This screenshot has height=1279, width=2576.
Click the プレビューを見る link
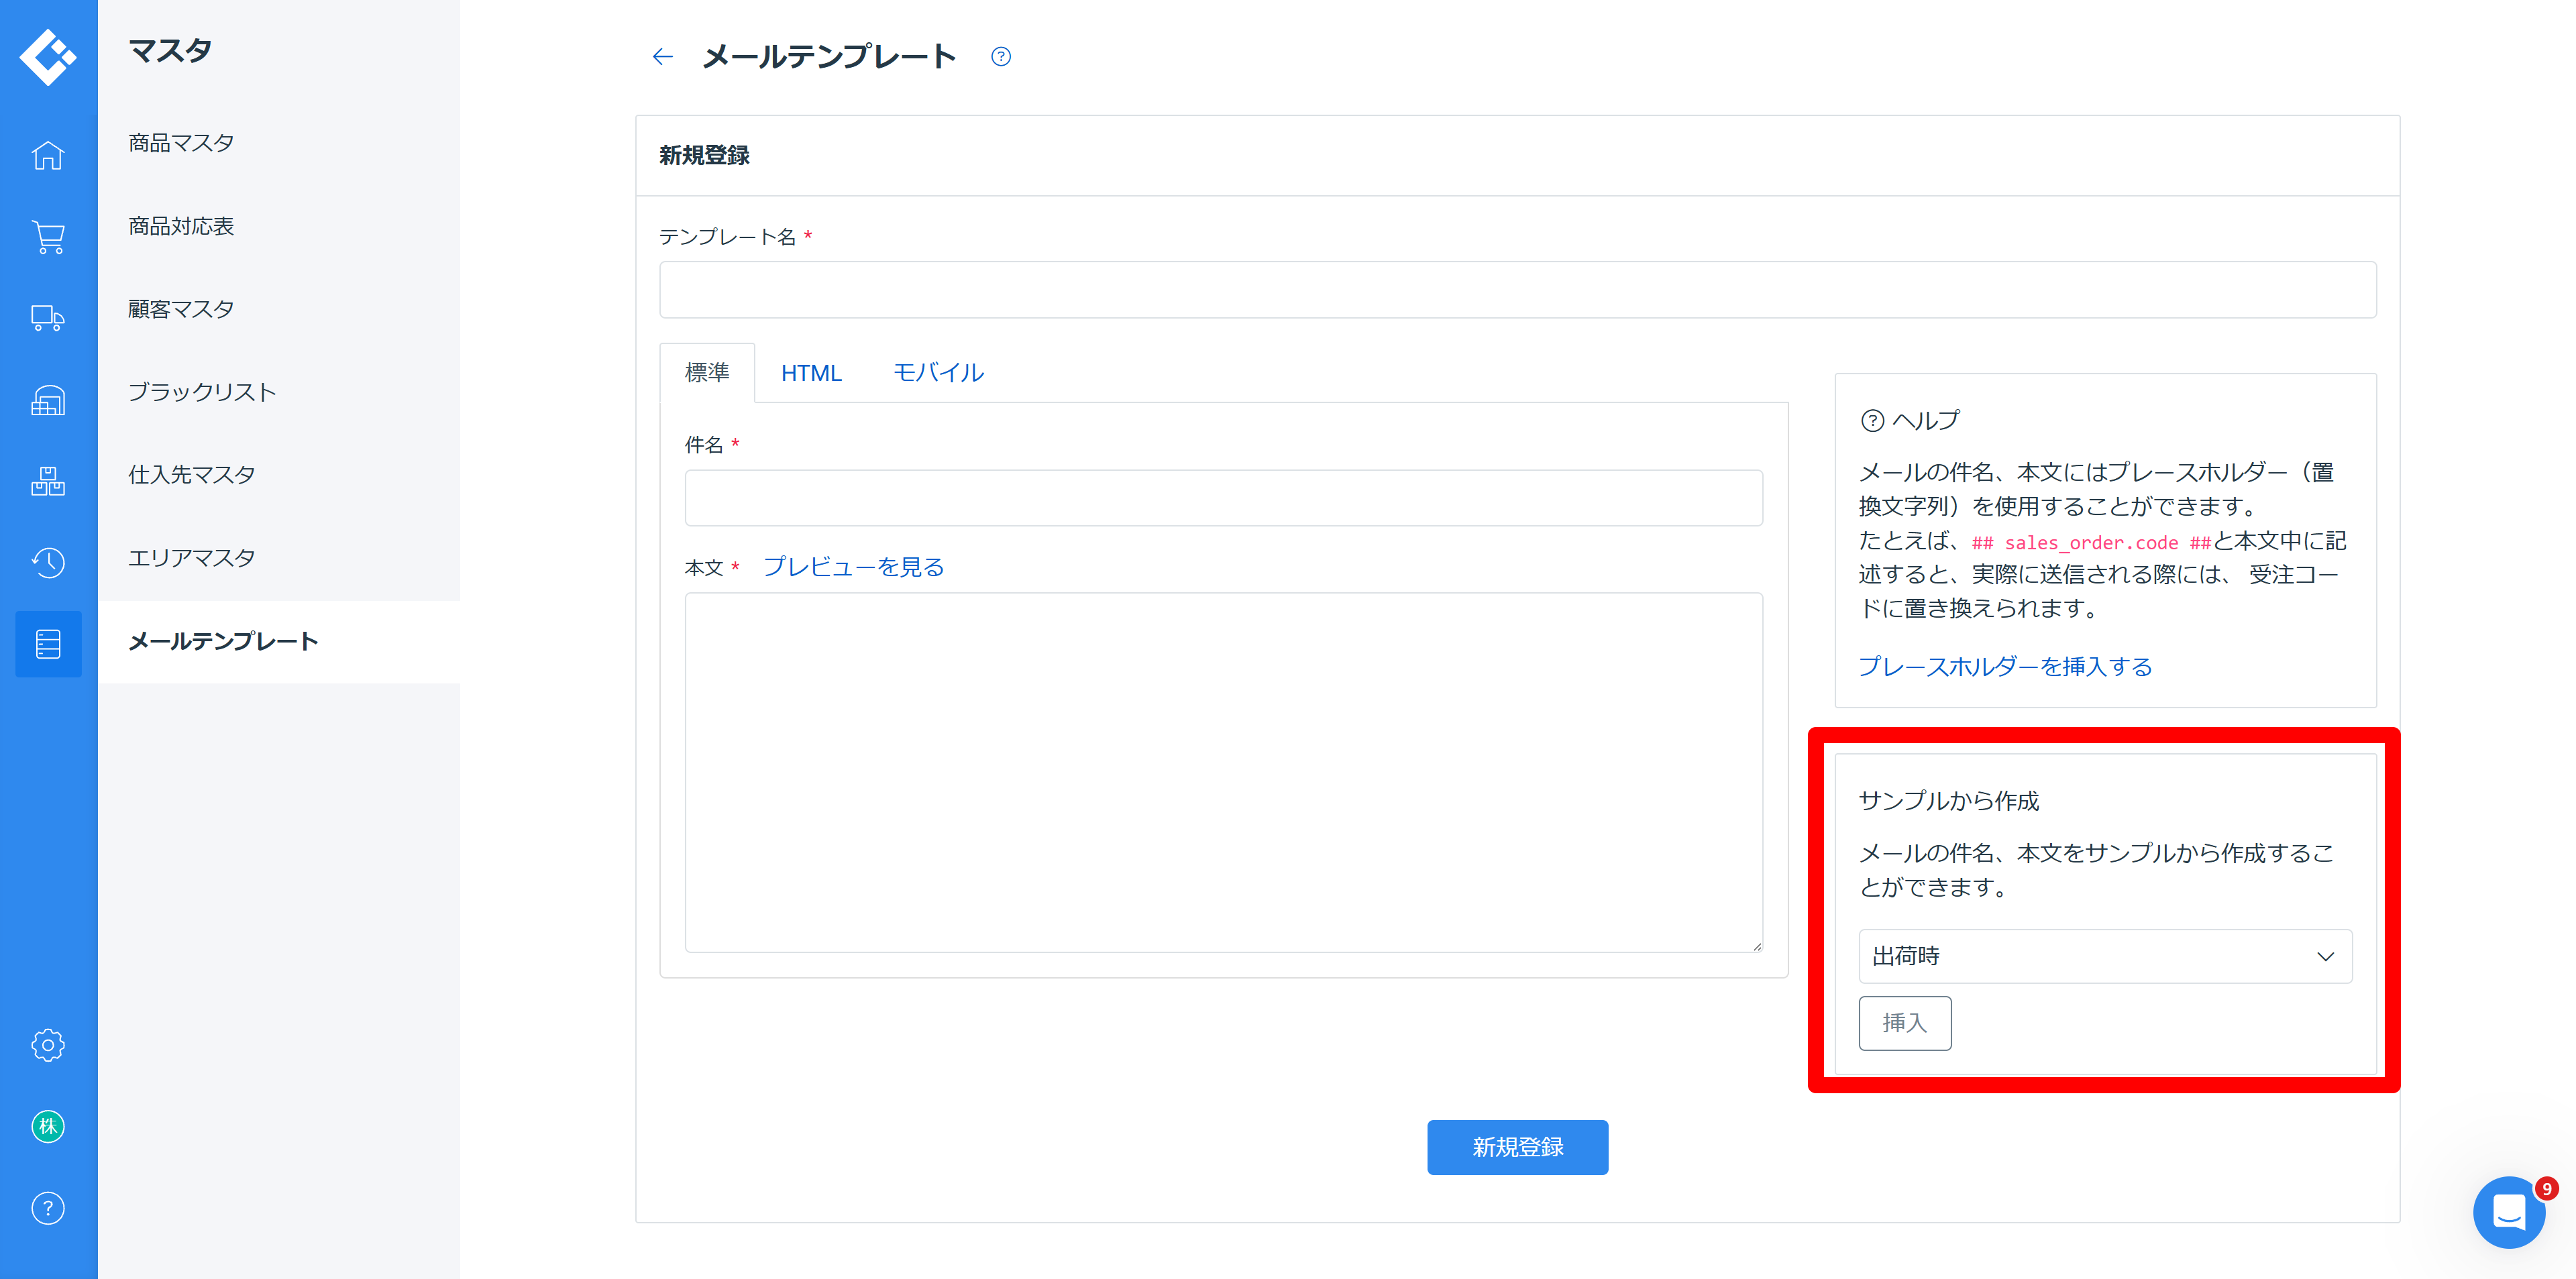pos(853,567)
